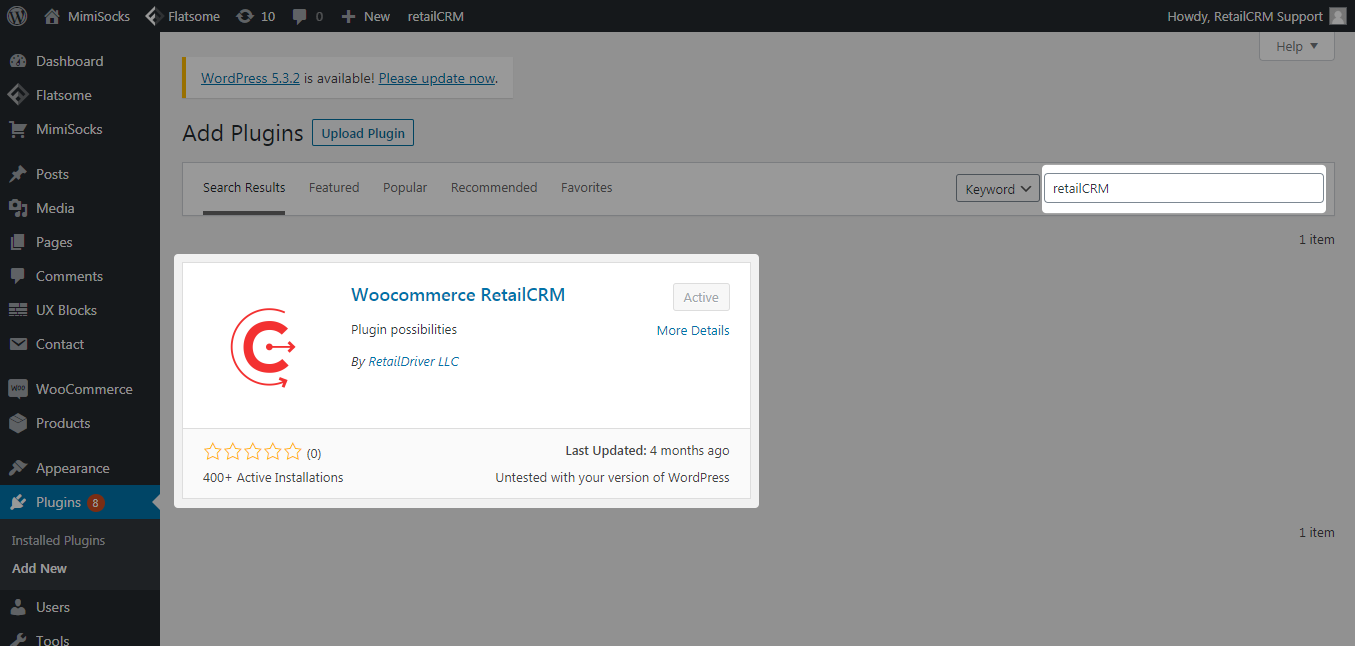Click the WordPress 5.3.2 link
Image resolution: width=1355 pixels, height=646 pixels.
point(250,78)
